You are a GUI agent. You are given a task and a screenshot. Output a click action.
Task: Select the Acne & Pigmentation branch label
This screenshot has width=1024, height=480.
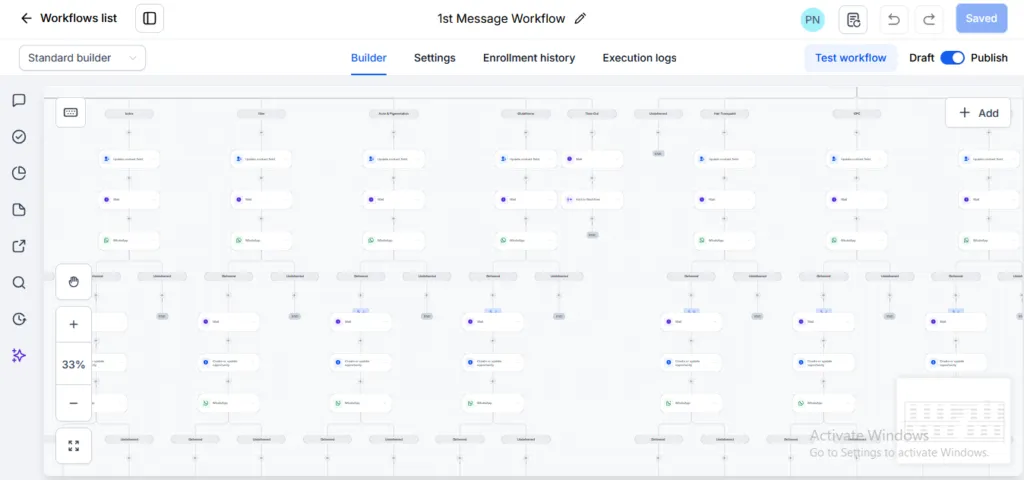394,114
